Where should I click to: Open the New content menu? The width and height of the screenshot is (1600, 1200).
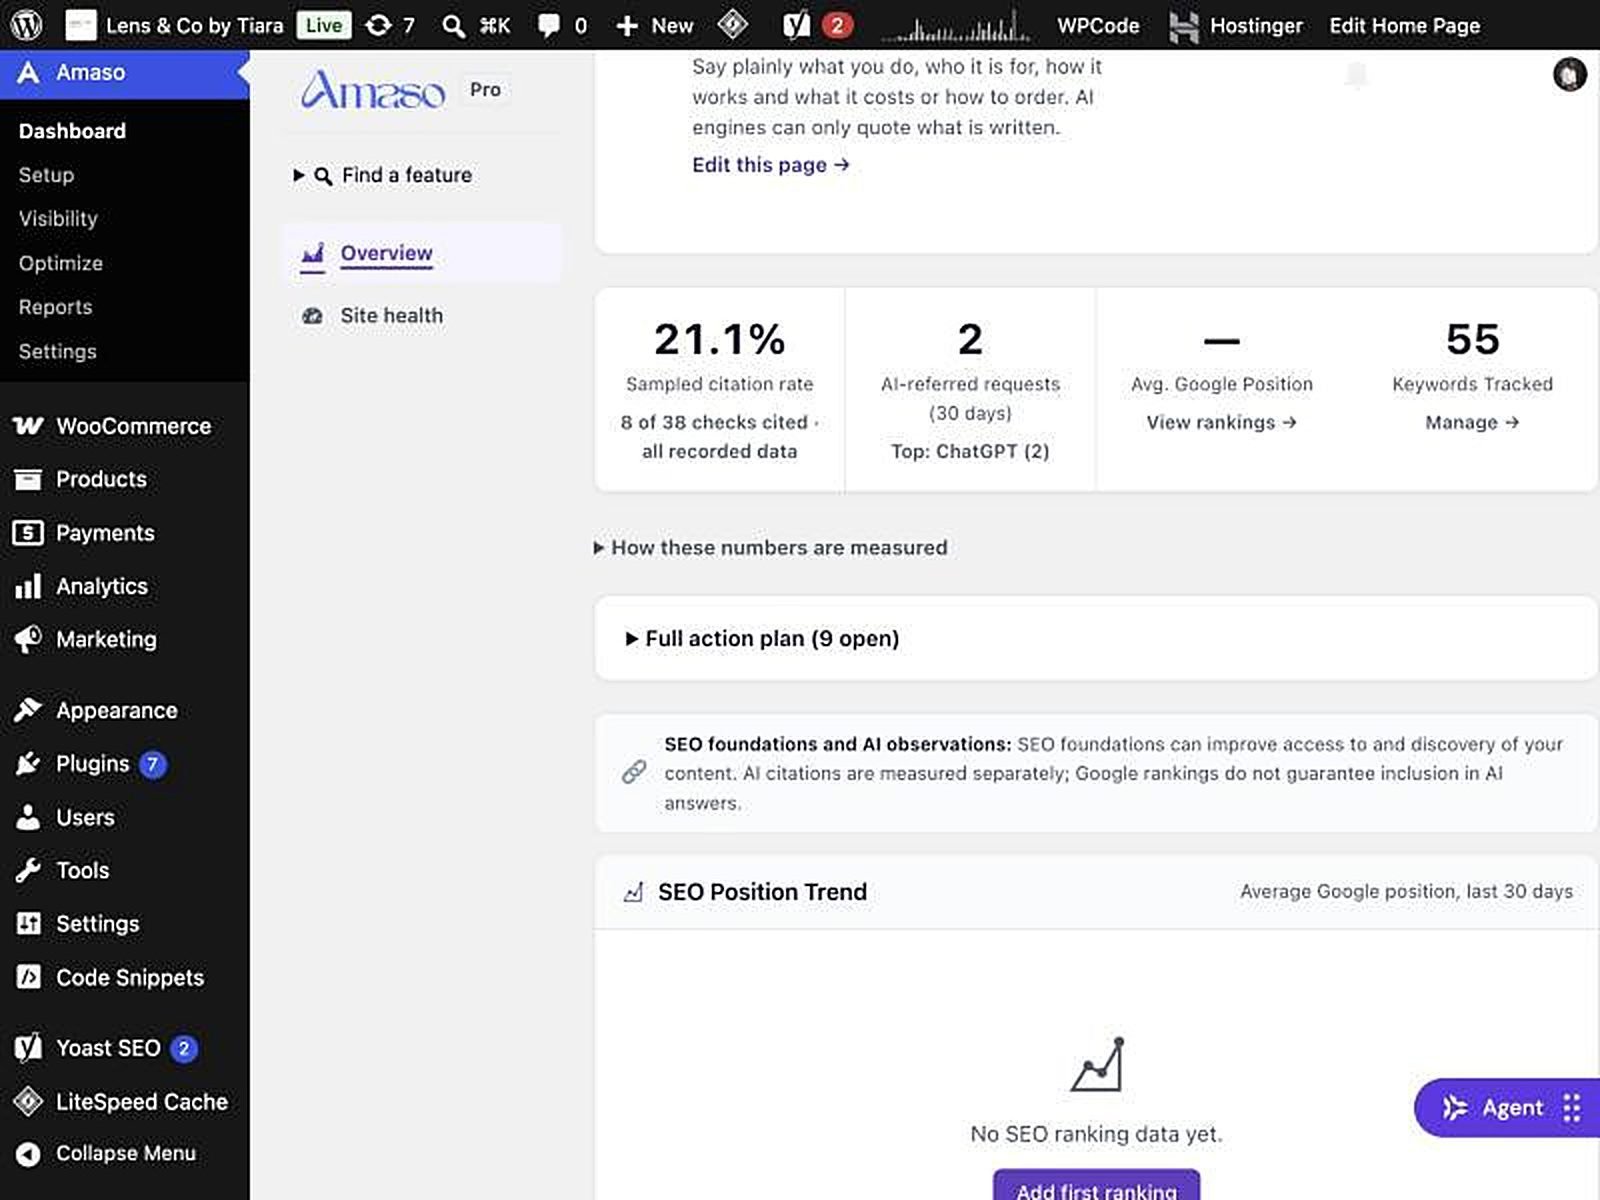pos(654,25)
